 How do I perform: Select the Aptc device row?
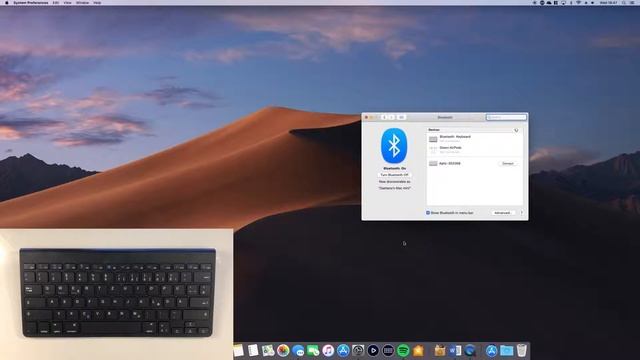tap(474, 163)
